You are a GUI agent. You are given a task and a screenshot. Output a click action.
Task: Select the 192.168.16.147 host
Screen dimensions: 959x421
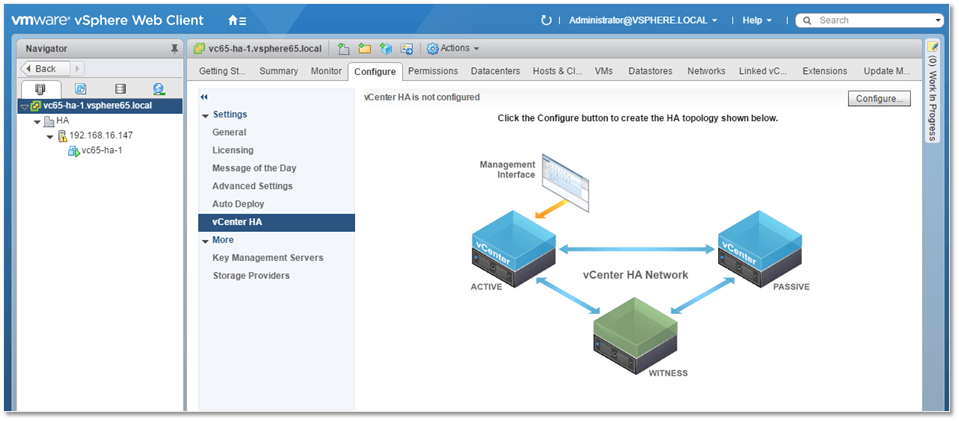point(101,135)
